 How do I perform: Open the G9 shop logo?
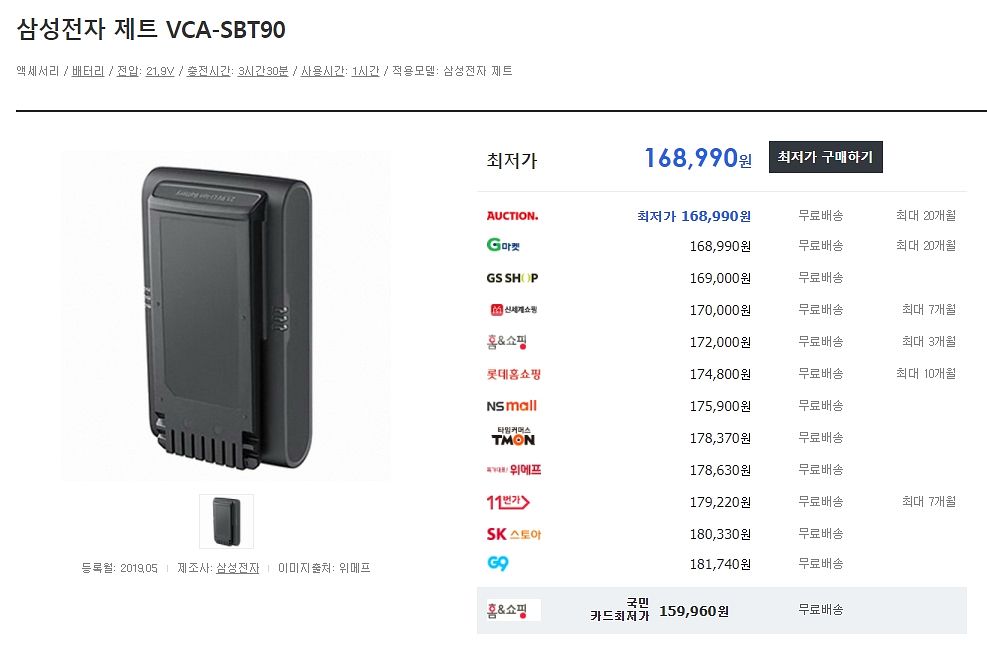(497, 563)
